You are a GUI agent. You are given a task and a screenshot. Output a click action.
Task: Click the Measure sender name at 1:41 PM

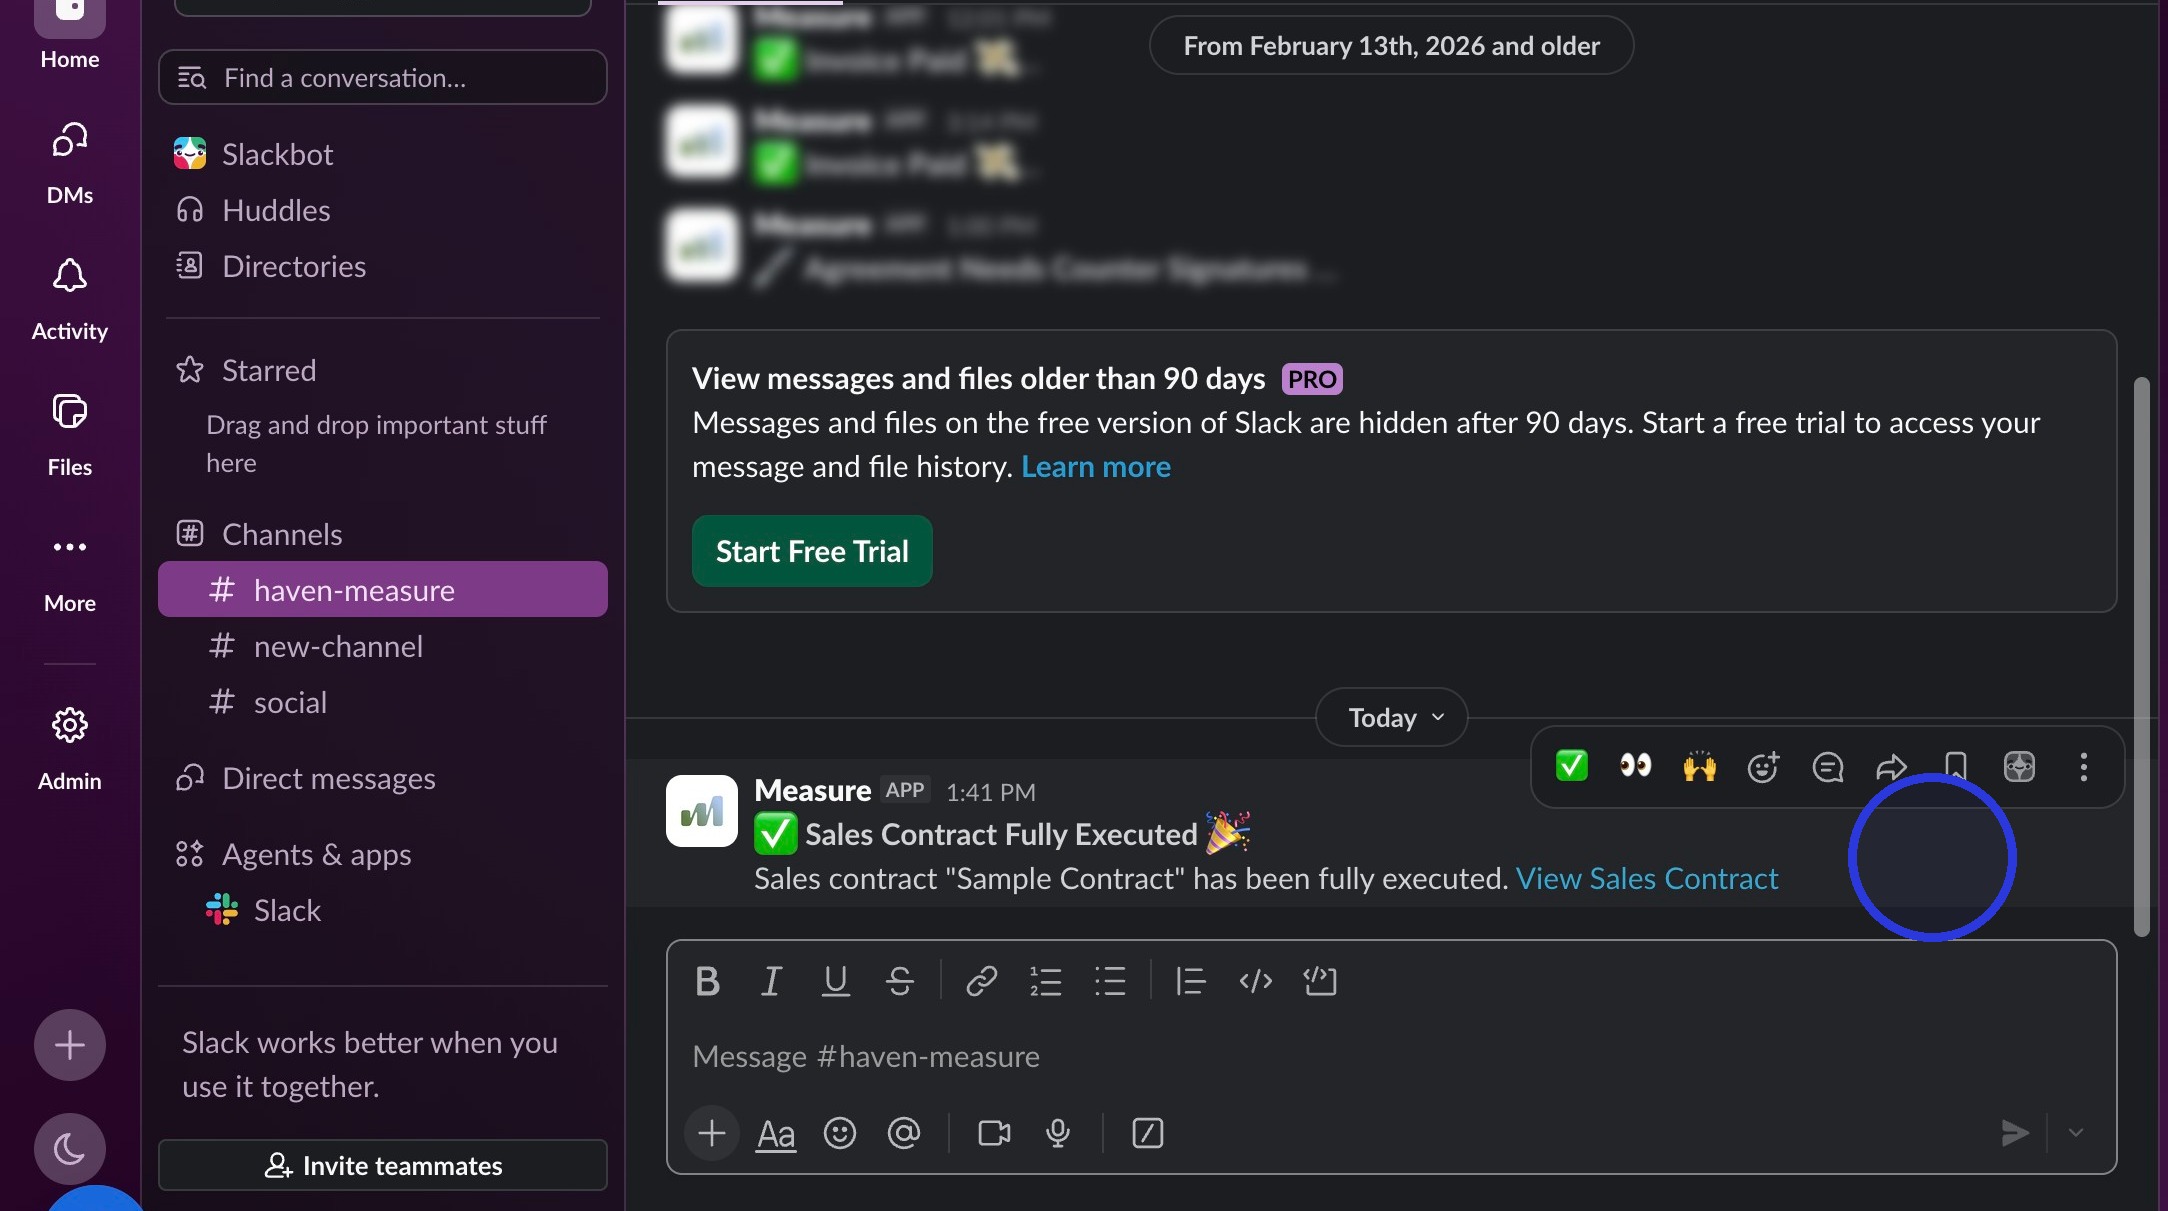812,790
